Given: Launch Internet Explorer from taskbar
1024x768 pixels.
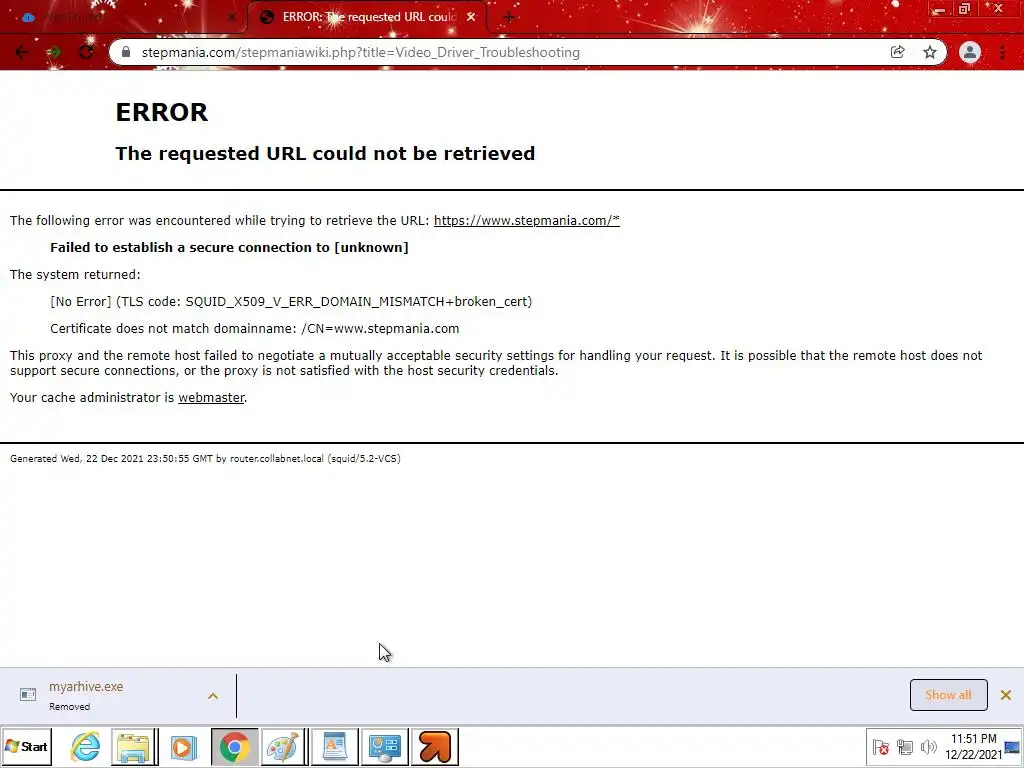Looking at the screenshot, I should 86,746.
